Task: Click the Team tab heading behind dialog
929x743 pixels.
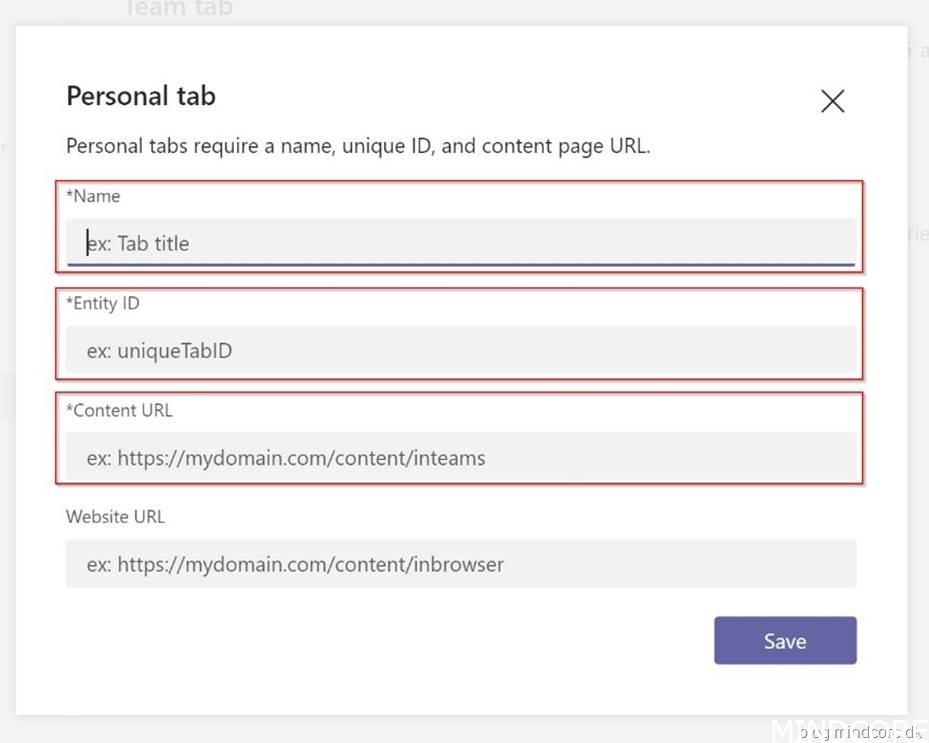Action: coord(178,9)
